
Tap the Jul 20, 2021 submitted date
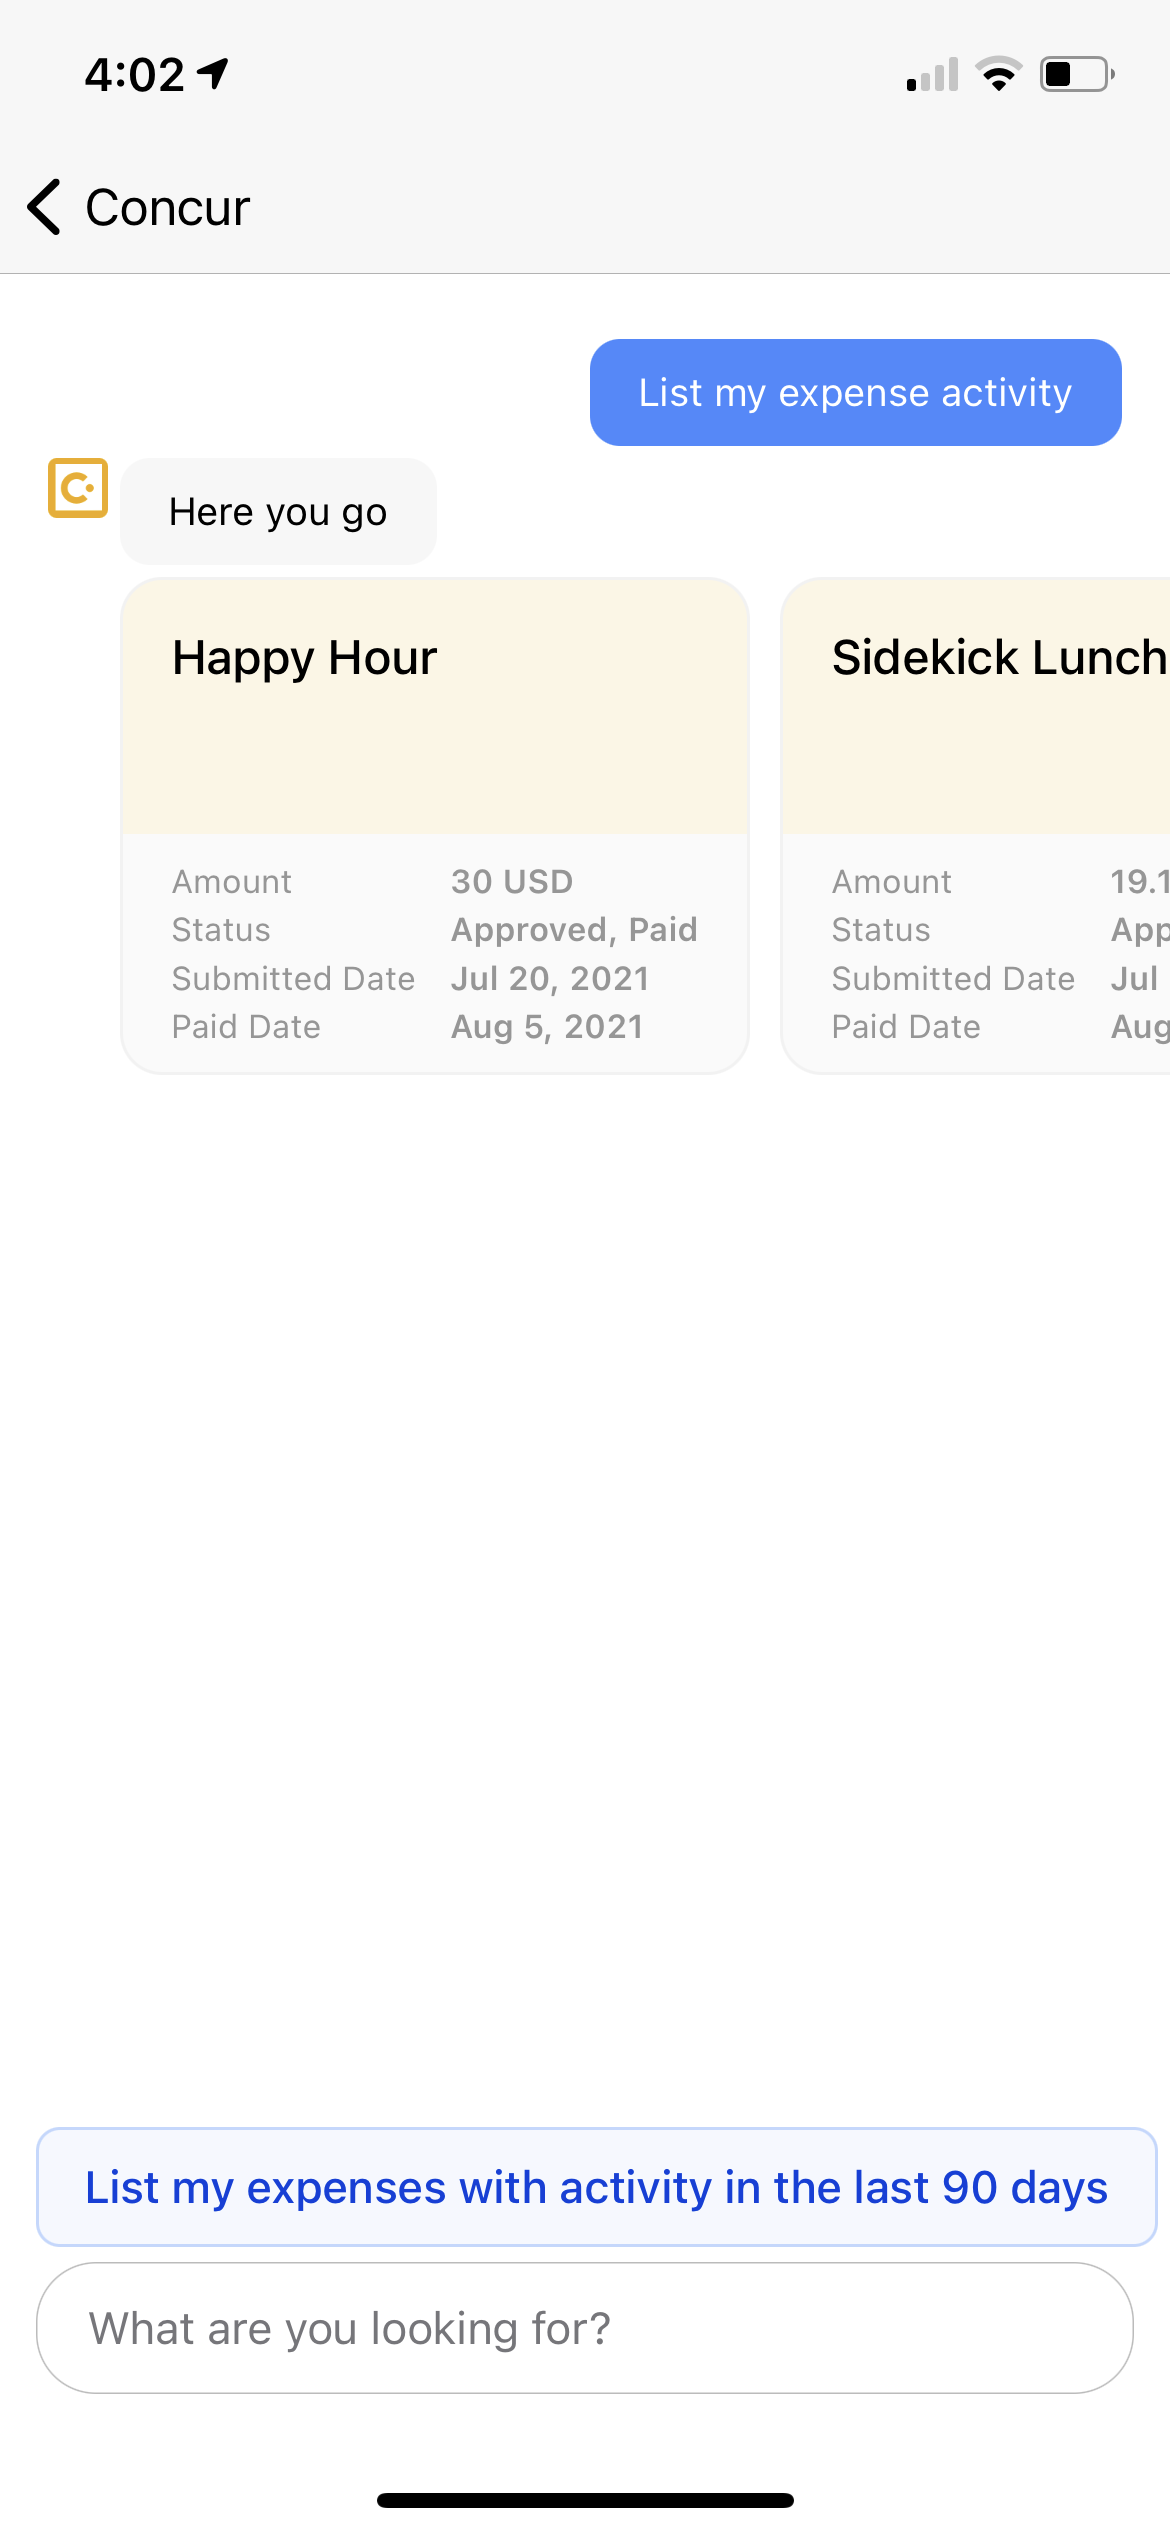click(550, 978)
